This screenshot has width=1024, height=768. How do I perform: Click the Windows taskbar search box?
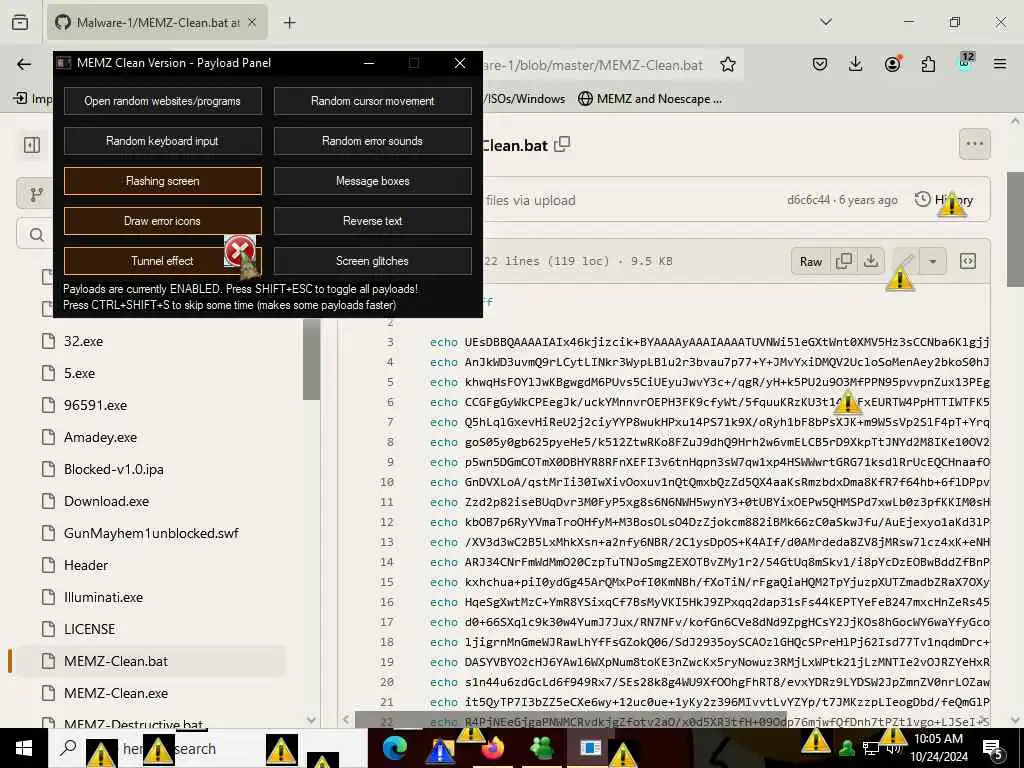(x=208, y=748)
